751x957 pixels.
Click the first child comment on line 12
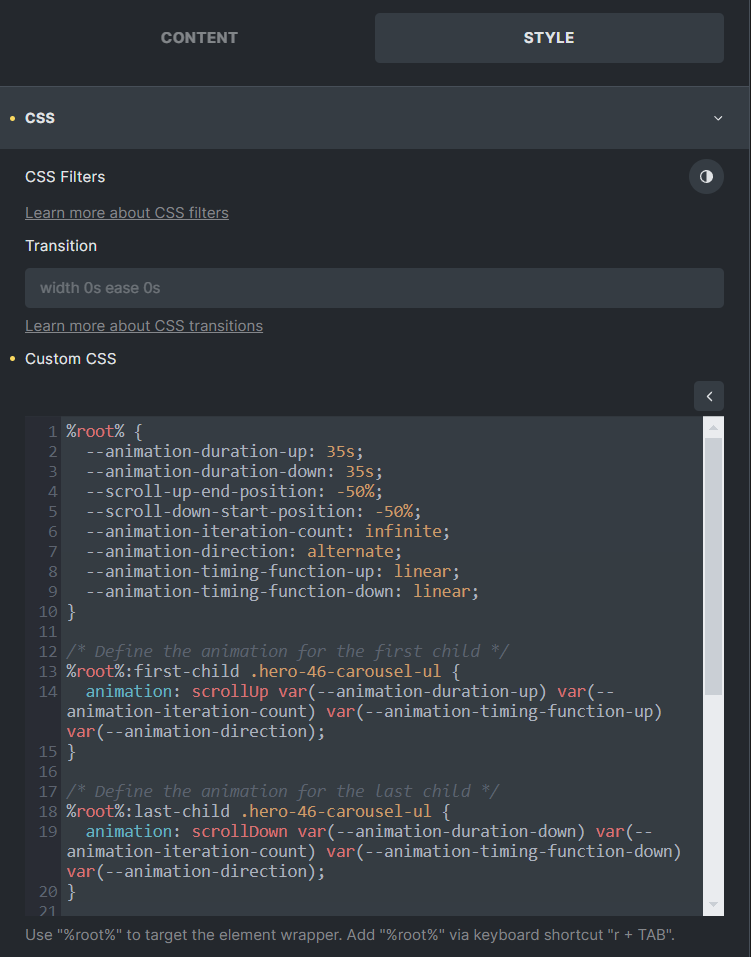pyautogui.click(x=288, y=651)
